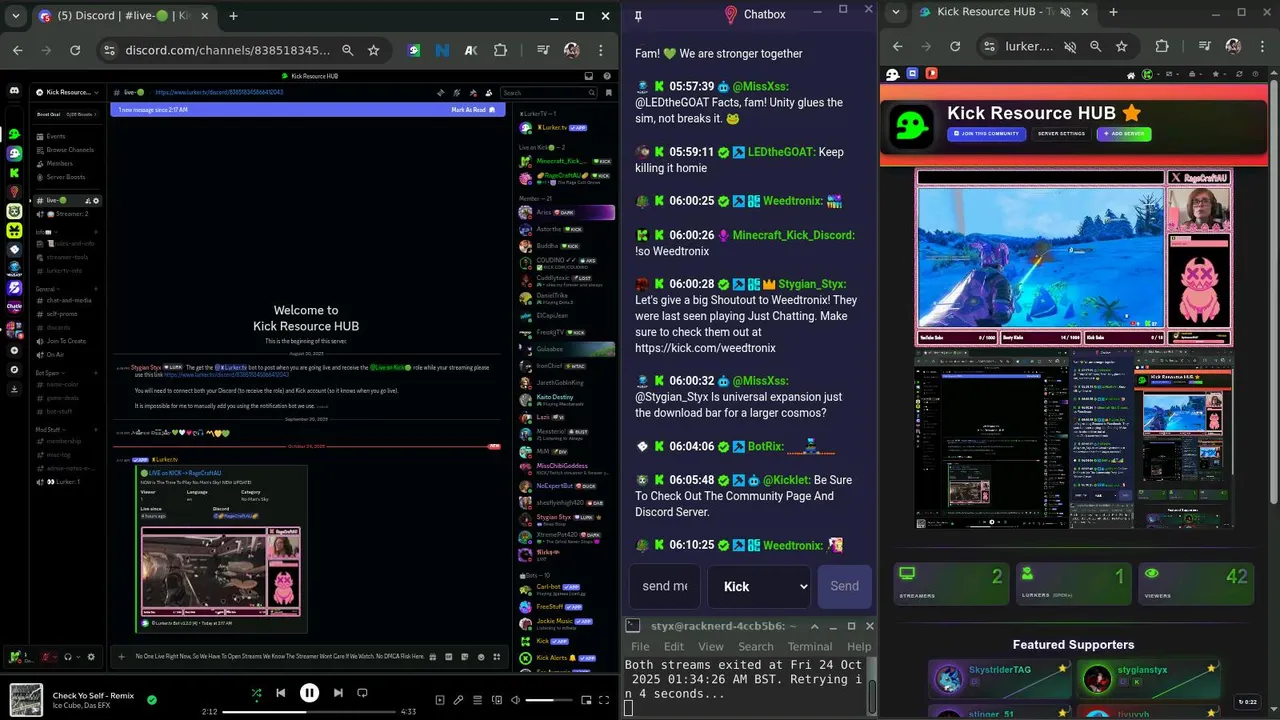Open the platform dropdown showing Kick
This screenshot has height=720, width=1280.
click(759, 586)
